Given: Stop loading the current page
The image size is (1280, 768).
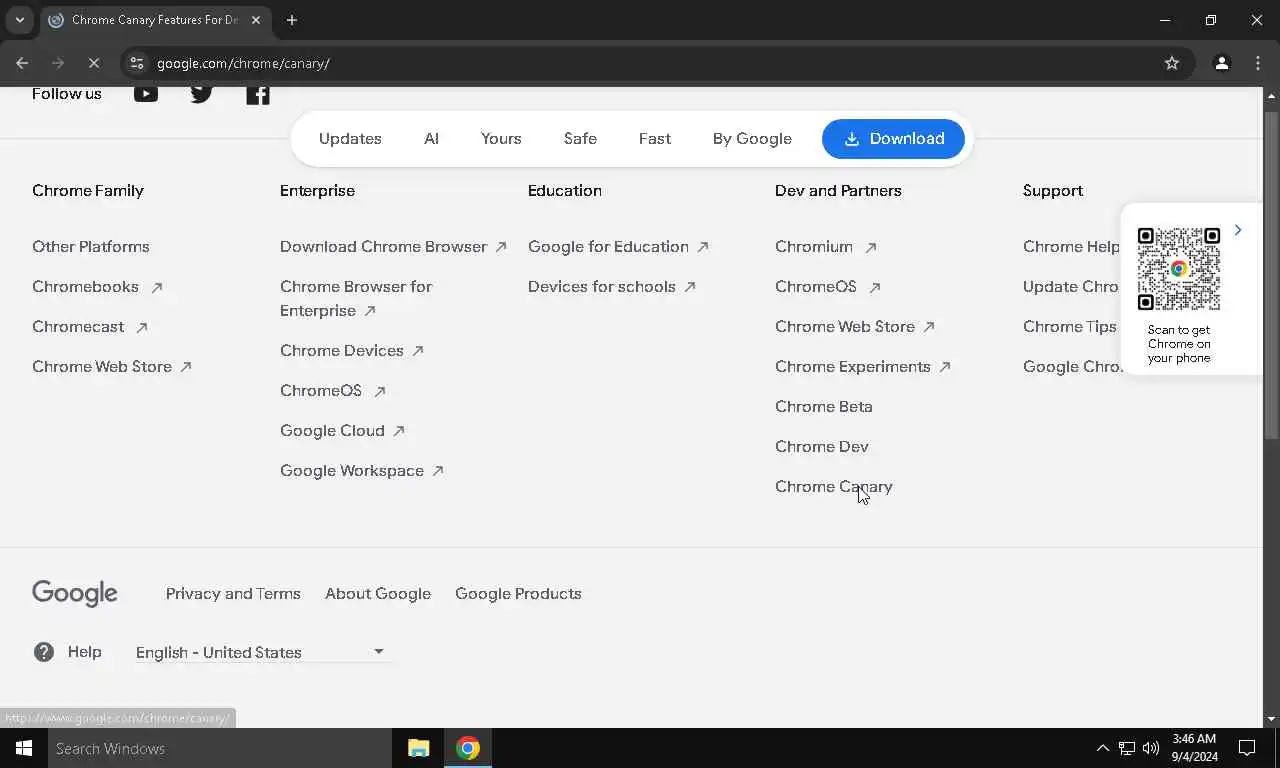Looking at the screenshot, I should point(94,63).
